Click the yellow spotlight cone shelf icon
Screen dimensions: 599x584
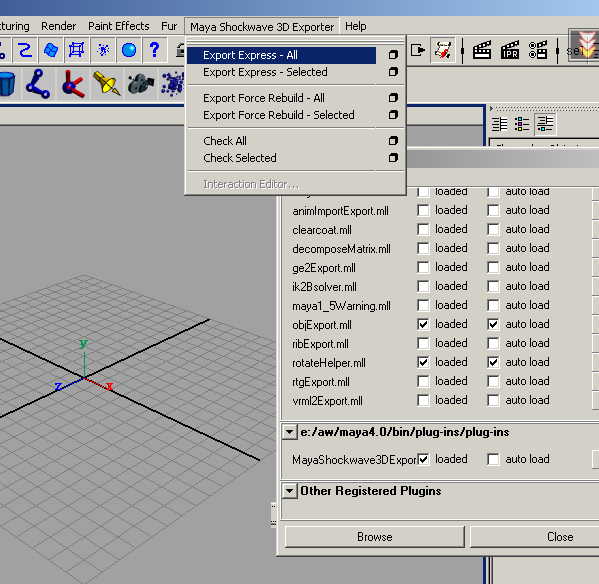coord(106,84)
